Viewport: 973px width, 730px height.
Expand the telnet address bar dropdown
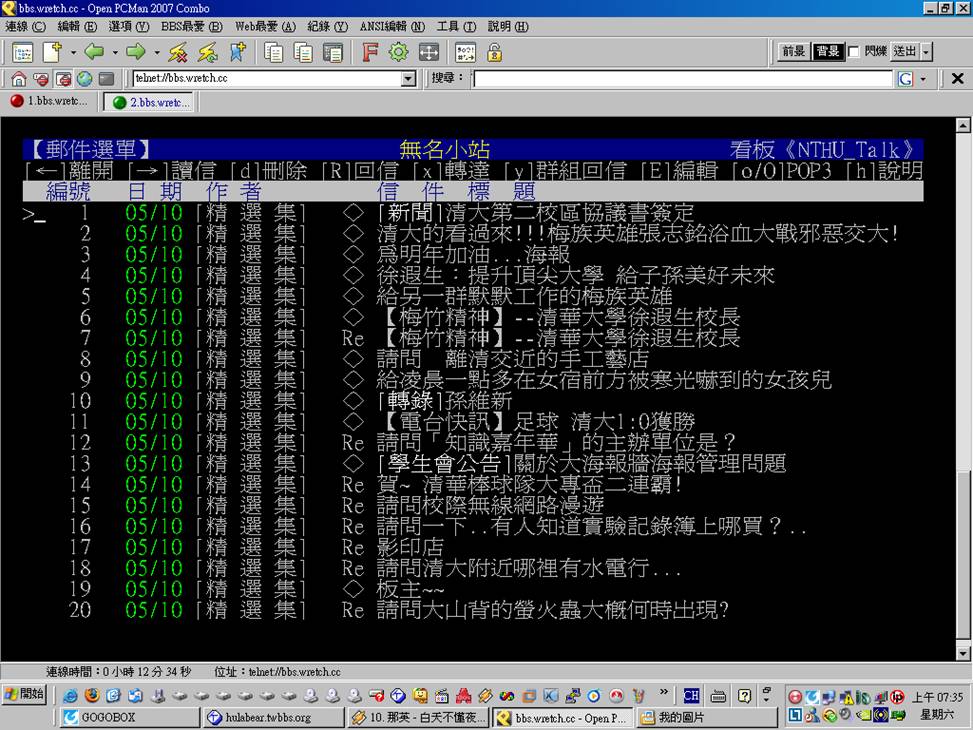pyautogui.click(x=408, y=79)
